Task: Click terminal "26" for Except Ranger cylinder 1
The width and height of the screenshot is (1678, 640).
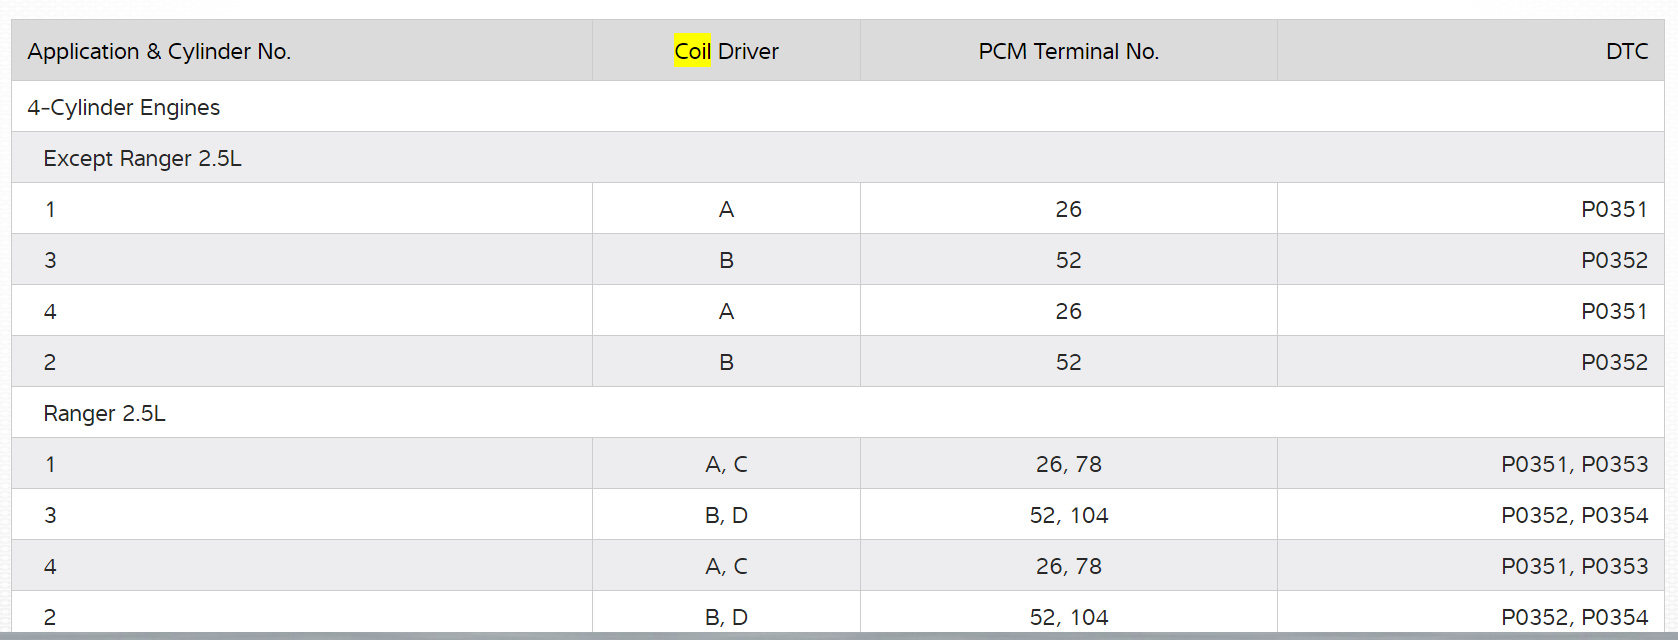Action: click(x=1068, y=209)
